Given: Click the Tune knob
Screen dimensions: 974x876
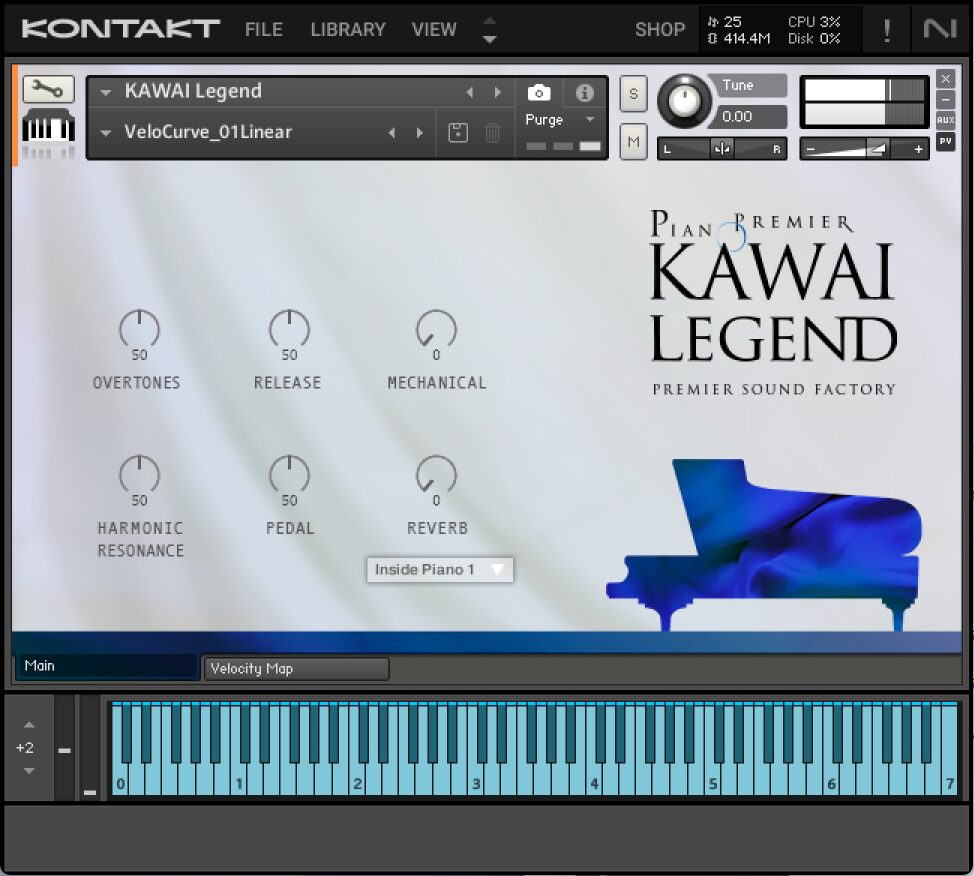Looking at the screenshot, I should point(685,101).
